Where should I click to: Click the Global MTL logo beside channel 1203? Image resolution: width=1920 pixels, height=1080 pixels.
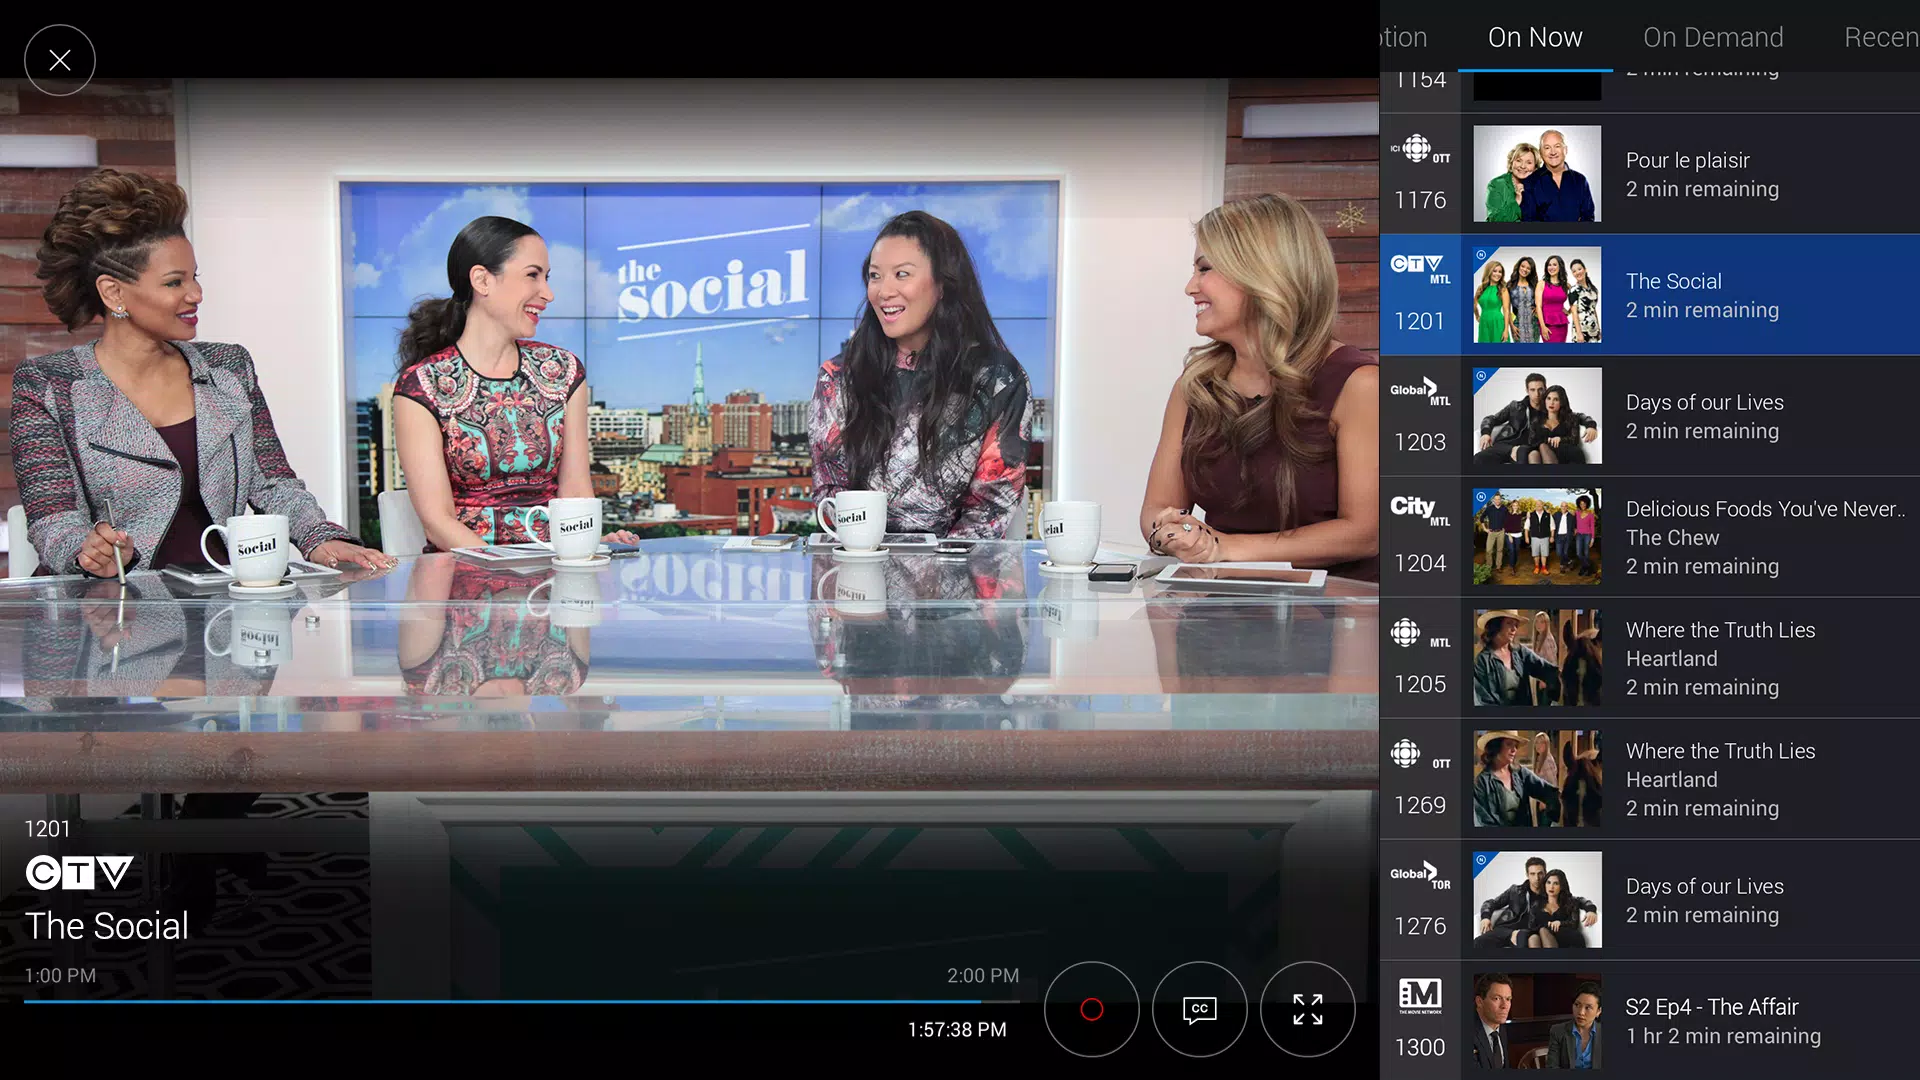(x=1419, y=392)
